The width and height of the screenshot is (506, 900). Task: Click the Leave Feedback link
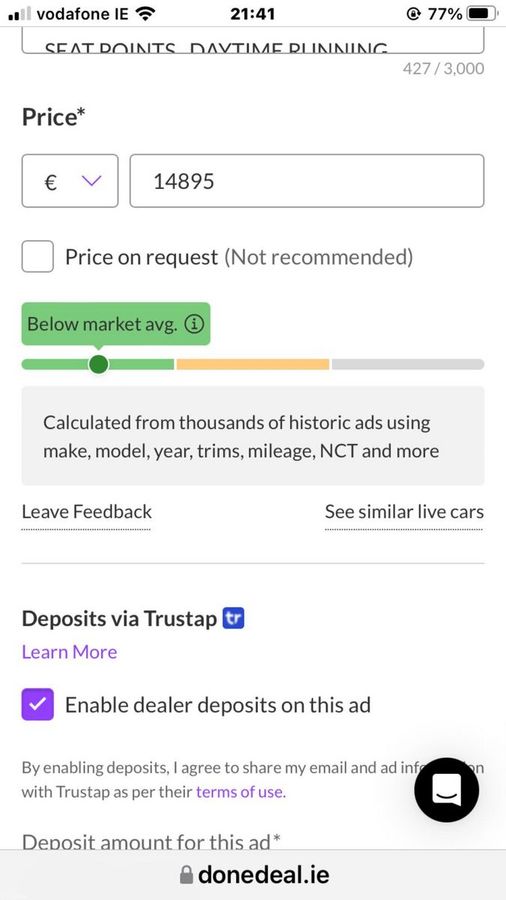tap(87, 511)
